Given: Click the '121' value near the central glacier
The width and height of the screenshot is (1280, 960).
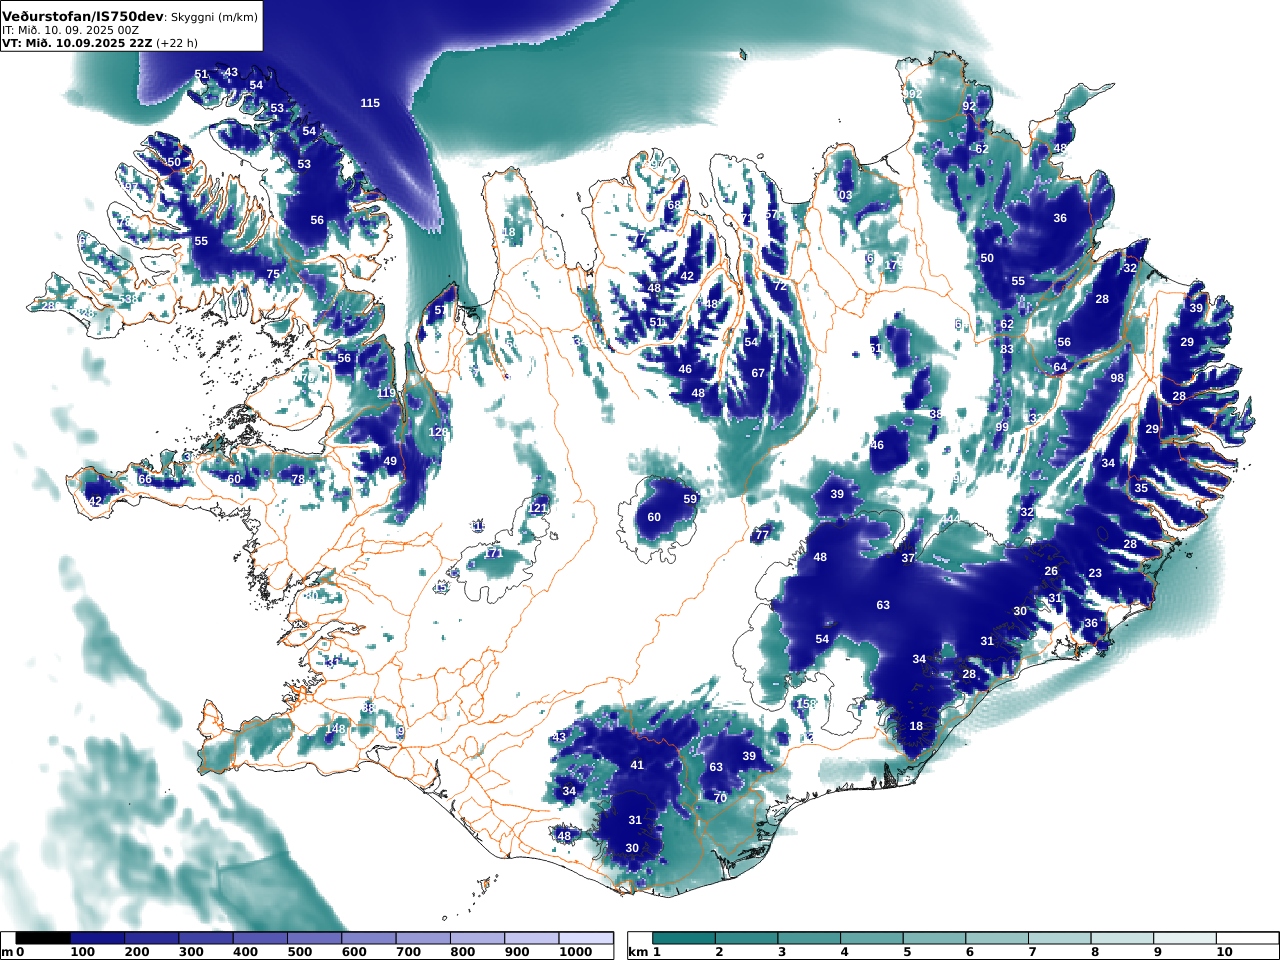Looking at the screenshot, I should point(538,508).
